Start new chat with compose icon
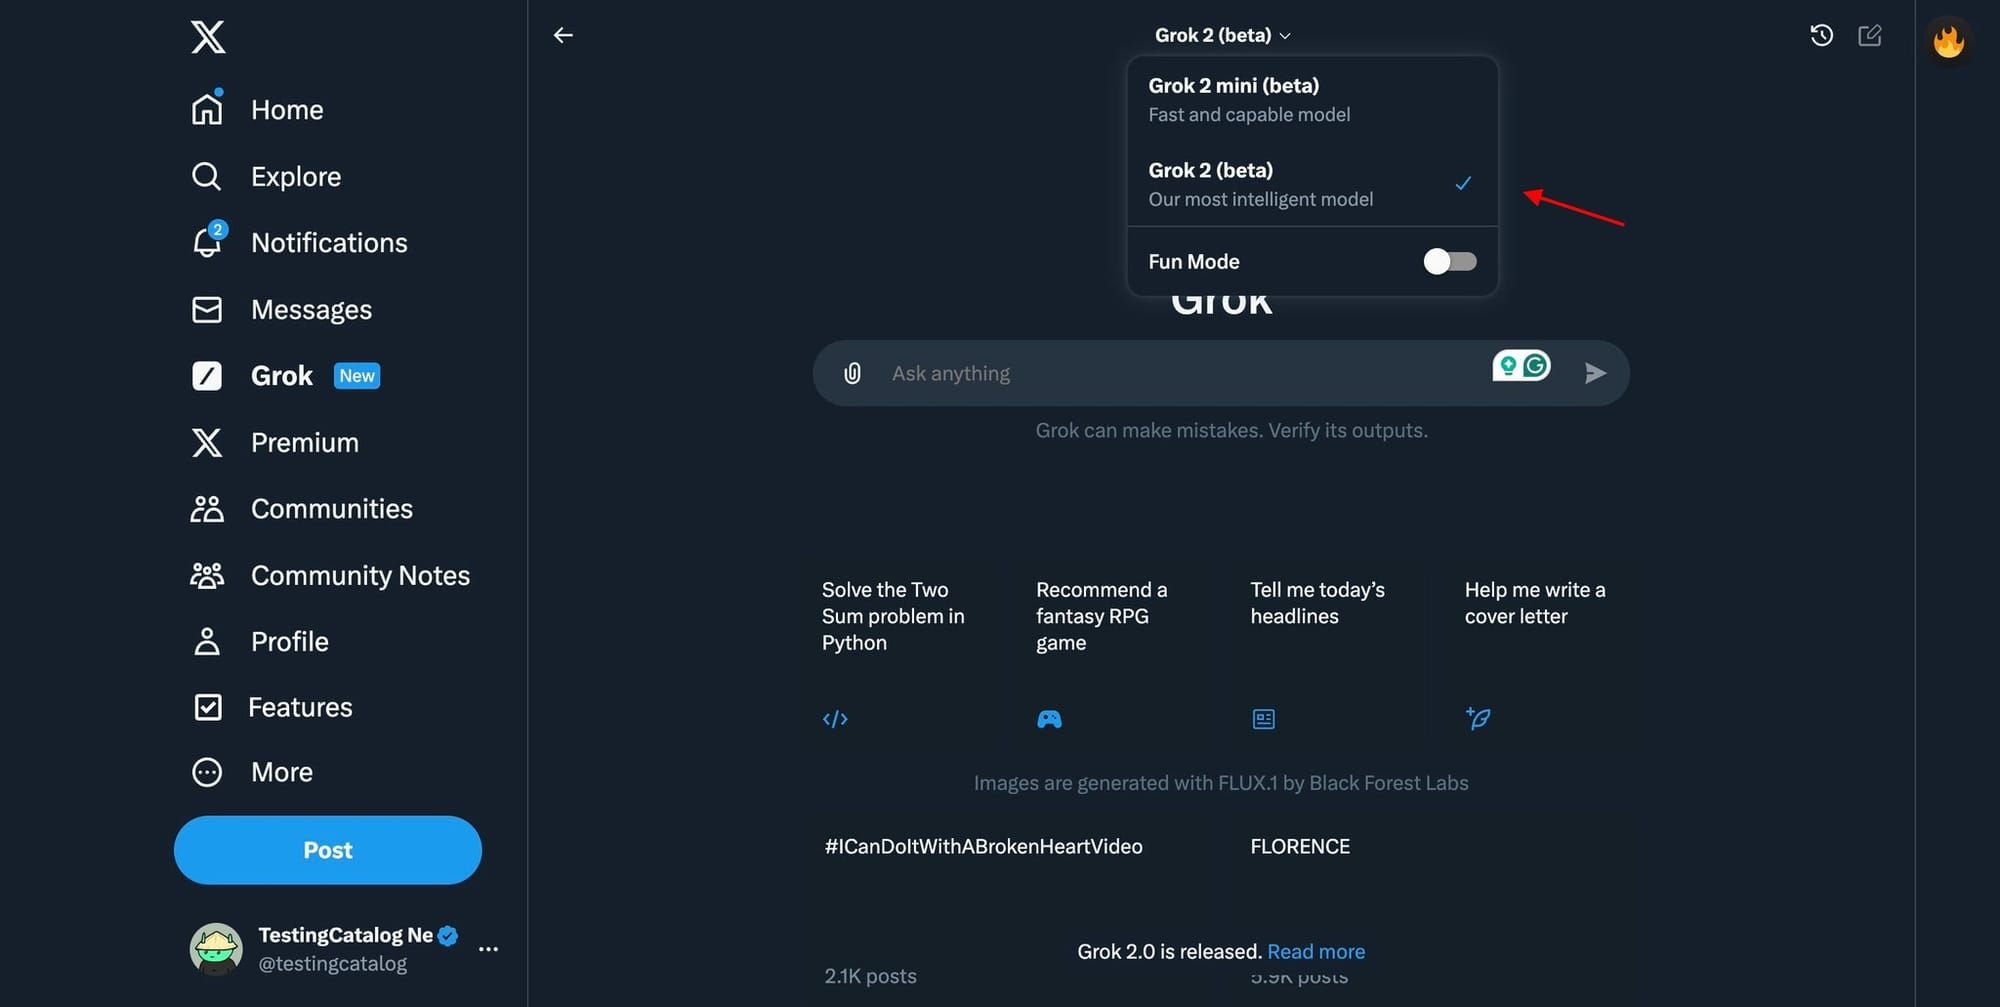This screenshot has height=1007, width=2000. point(1869,35)
